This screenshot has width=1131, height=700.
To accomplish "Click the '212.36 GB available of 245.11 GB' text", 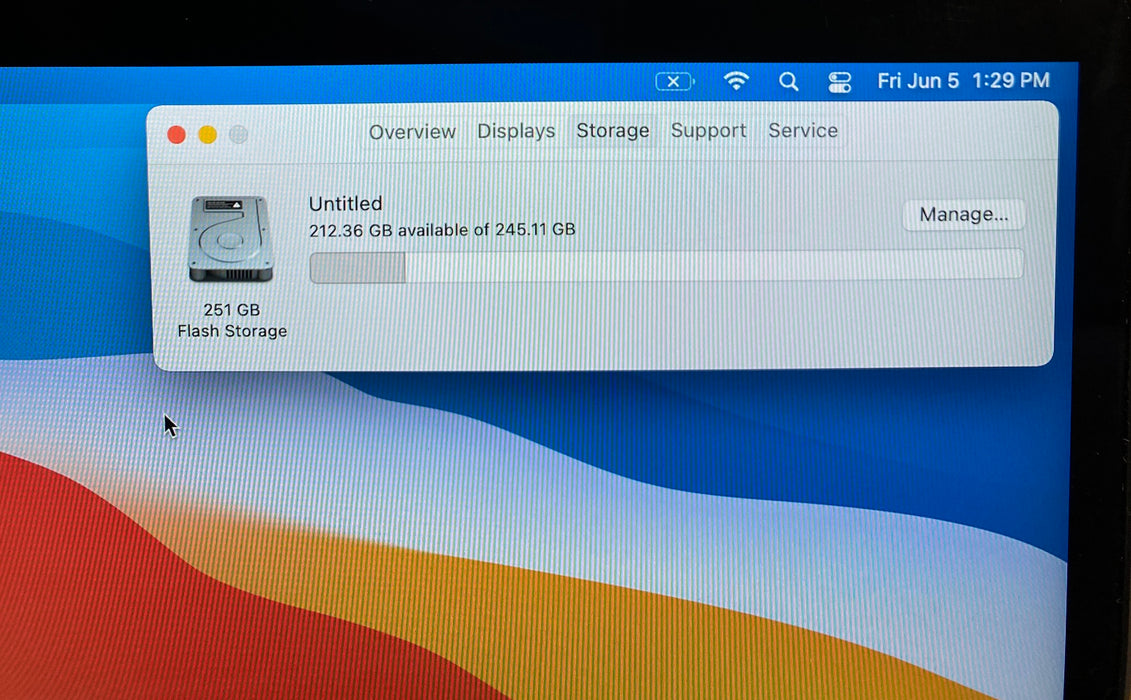I will tap(442, 230).
